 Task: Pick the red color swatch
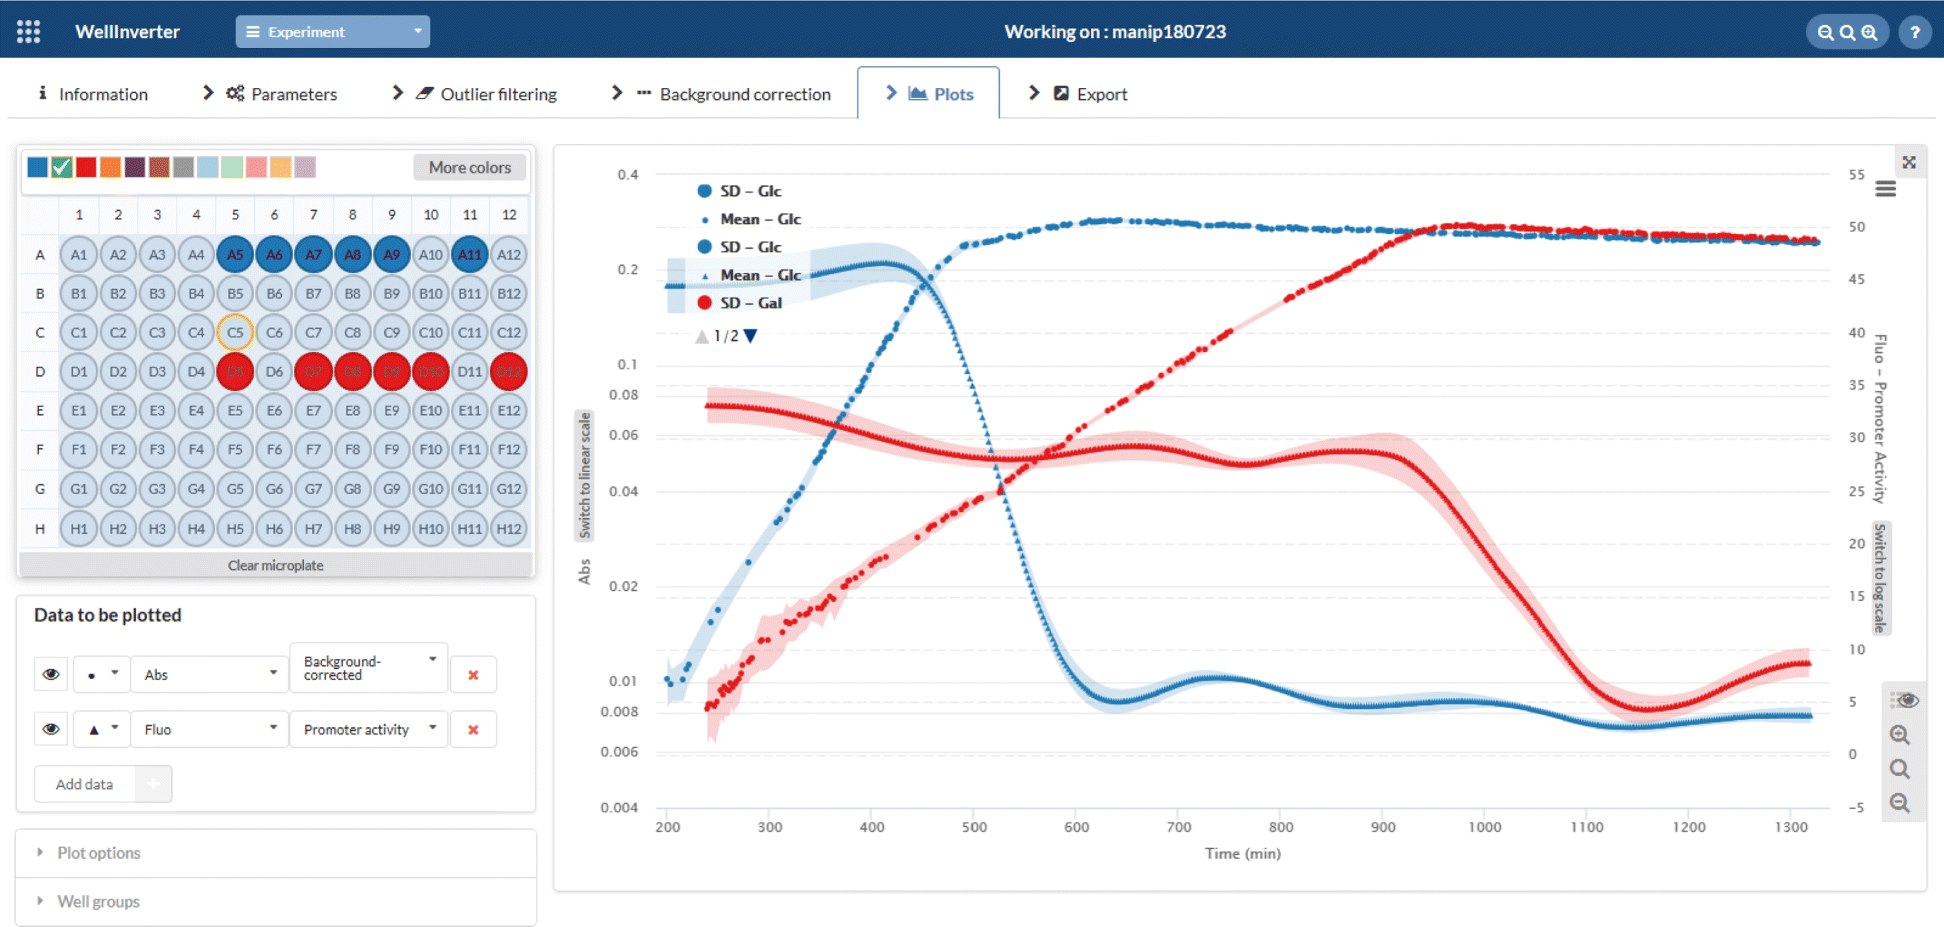(x=86, y=167)
